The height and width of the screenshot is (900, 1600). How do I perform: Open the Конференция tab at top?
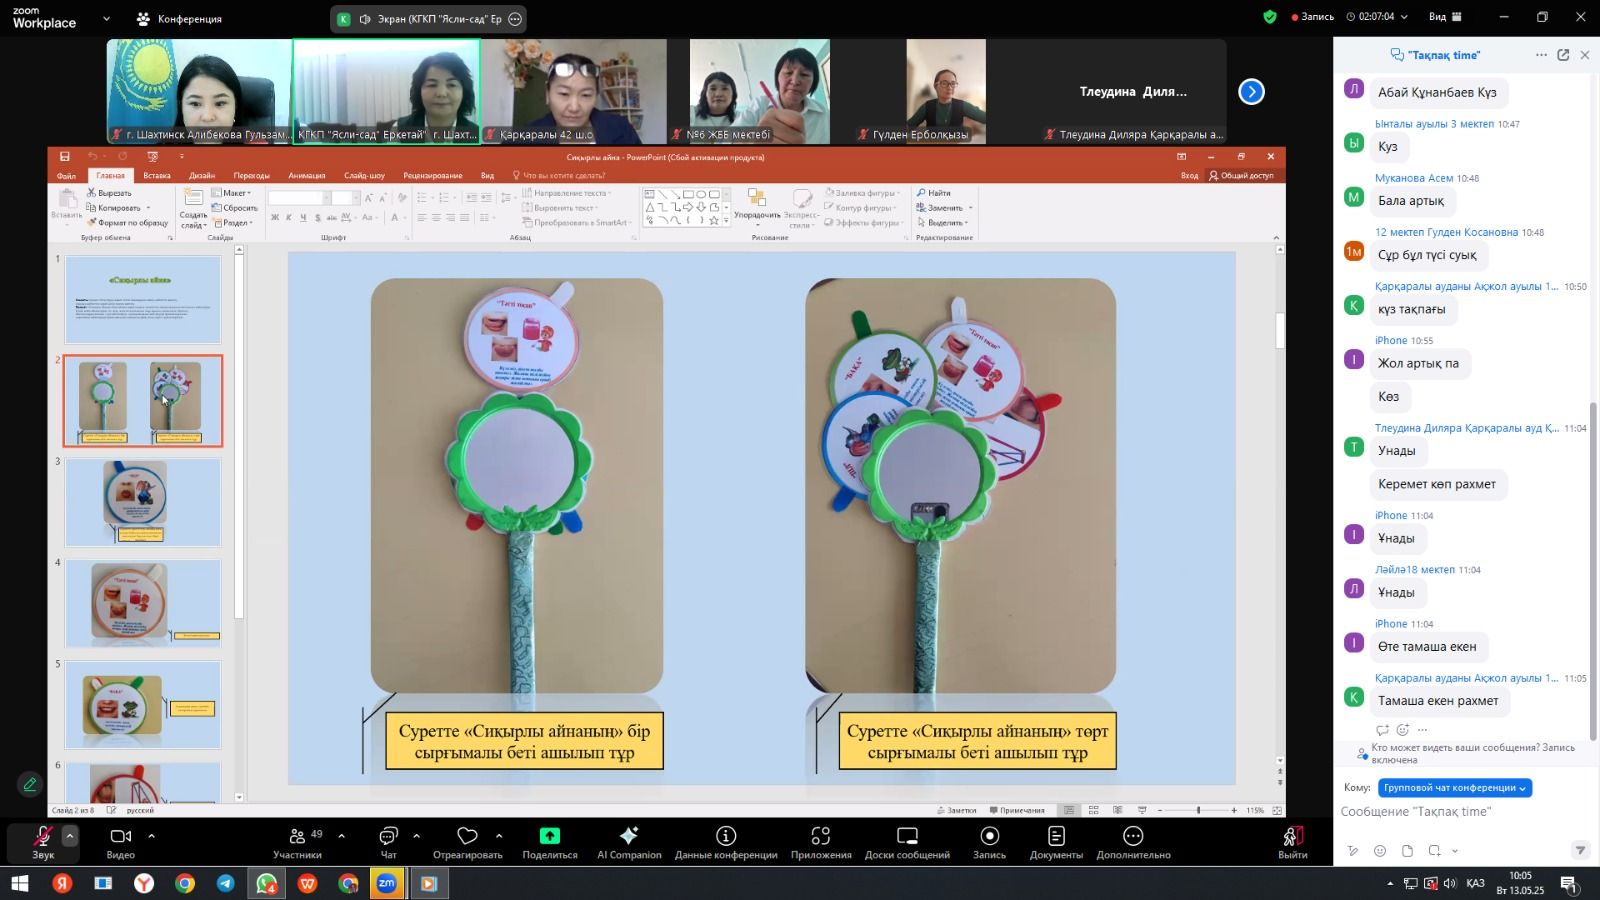click(179, 19)
